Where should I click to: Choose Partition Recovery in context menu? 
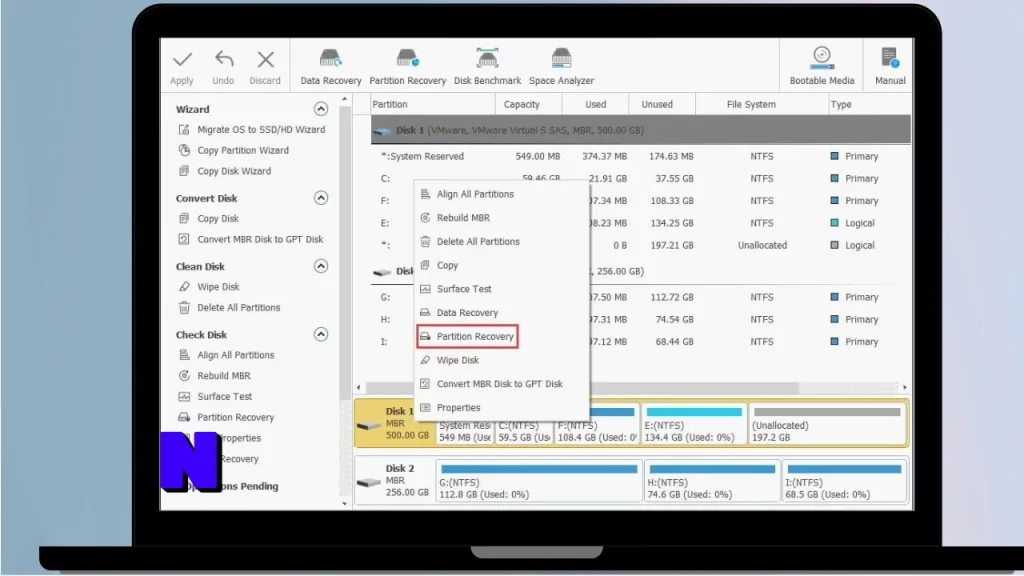[468, 336]
